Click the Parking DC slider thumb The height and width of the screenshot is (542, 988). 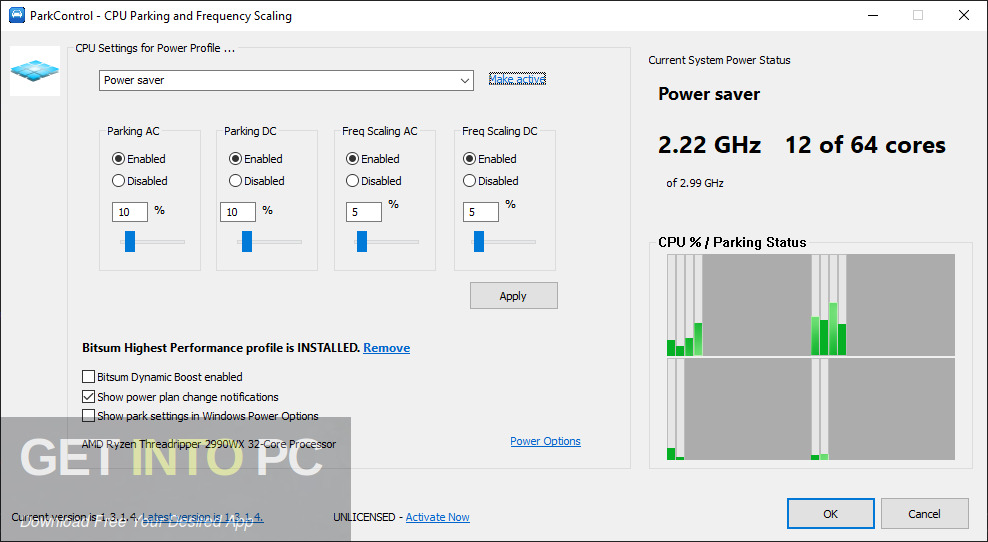coord(247,241)
